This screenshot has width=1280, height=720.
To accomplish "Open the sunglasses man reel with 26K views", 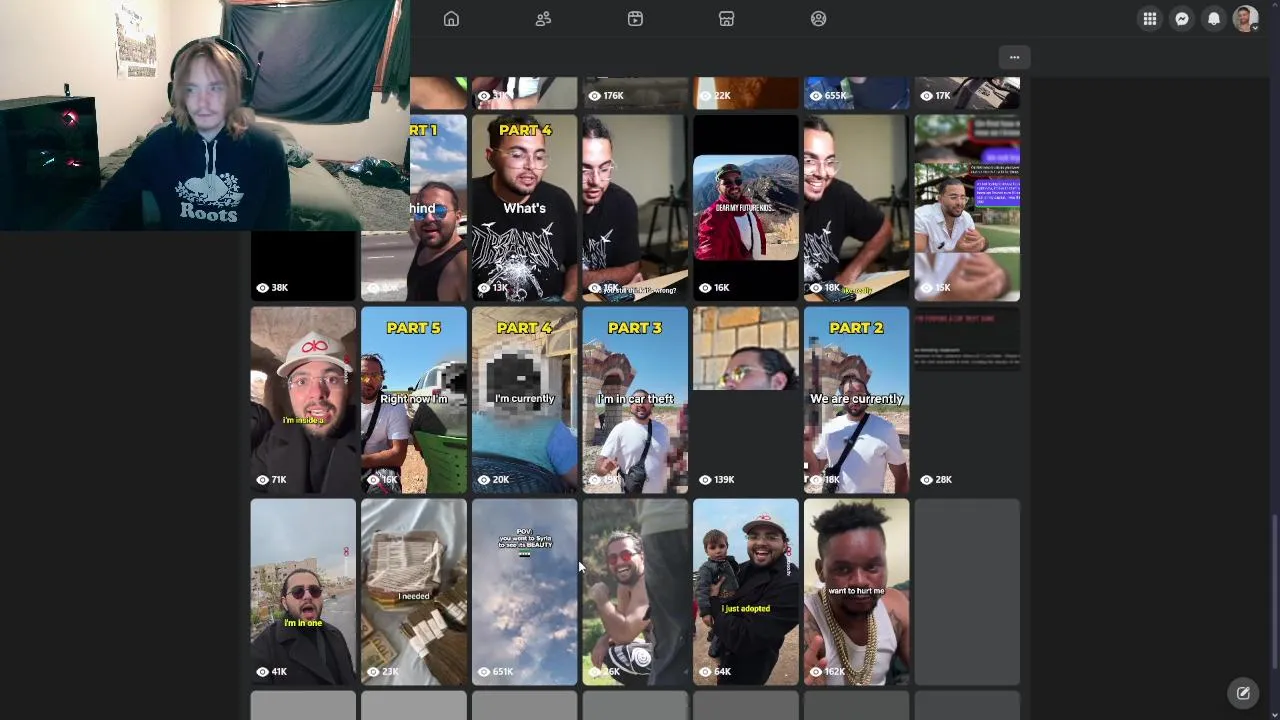I will [x=635, y=592].
